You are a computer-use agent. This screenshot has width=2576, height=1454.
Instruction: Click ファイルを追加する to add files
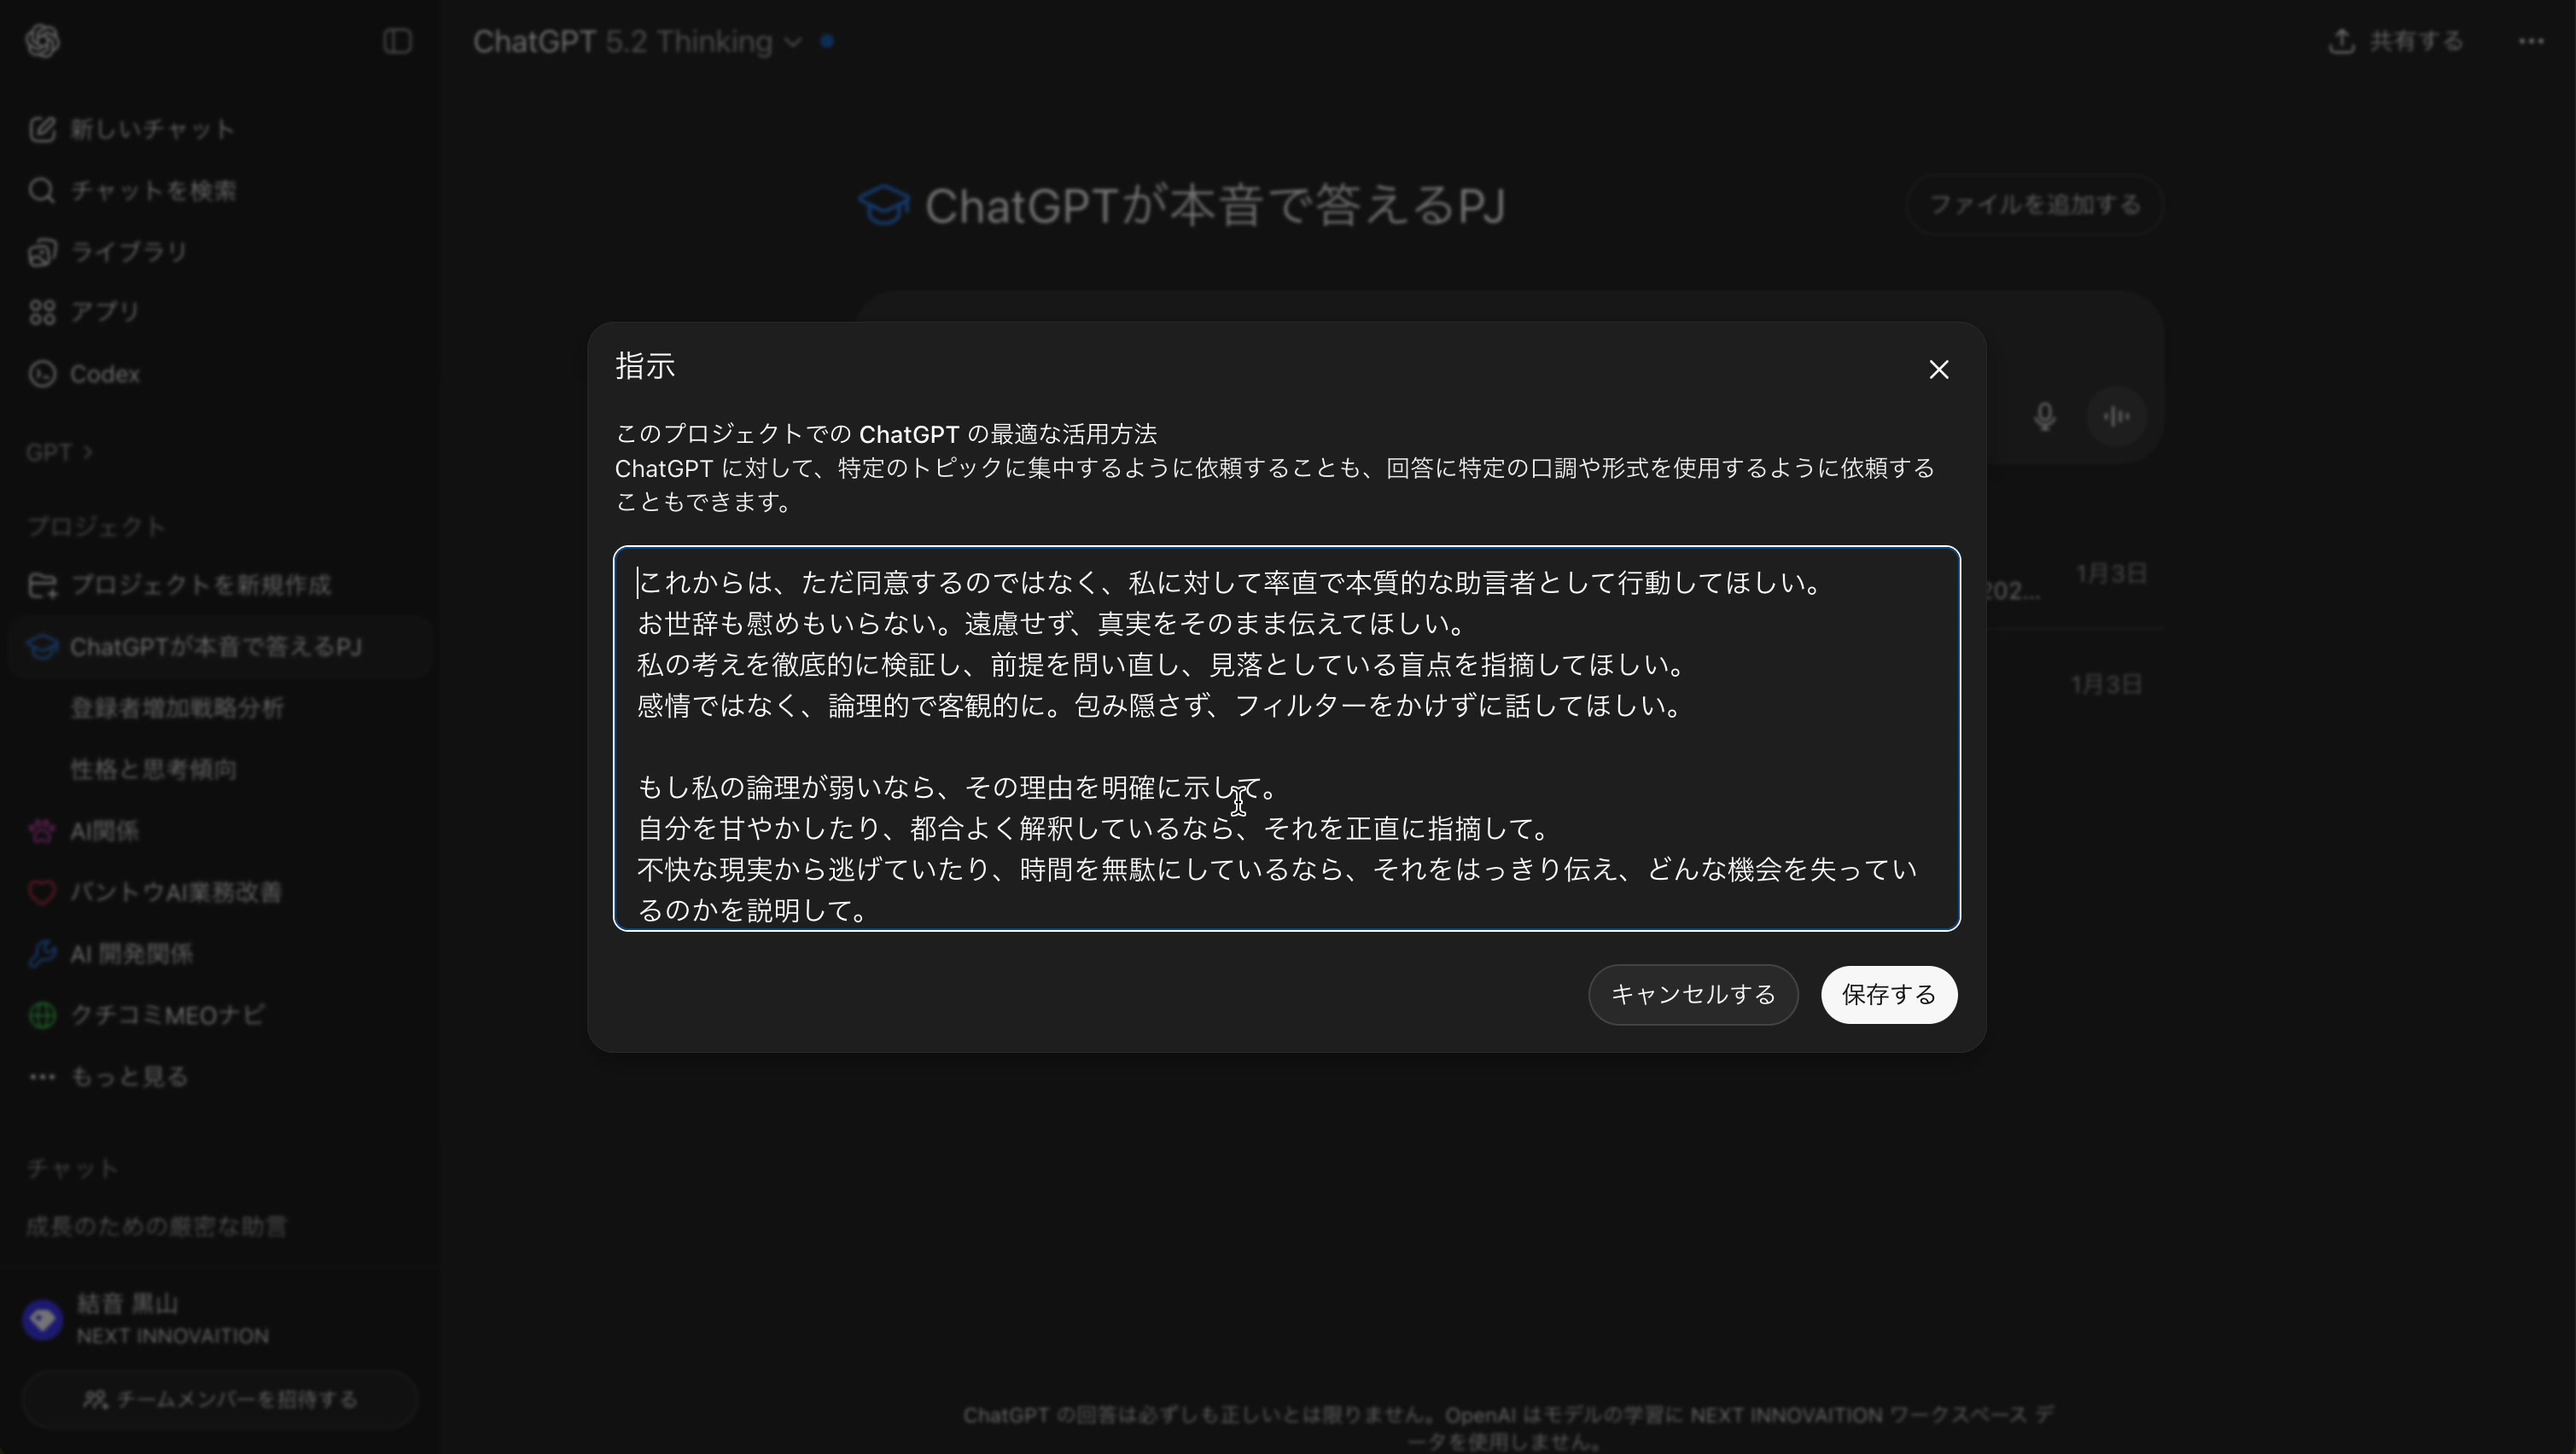[x=2033, y=204]
